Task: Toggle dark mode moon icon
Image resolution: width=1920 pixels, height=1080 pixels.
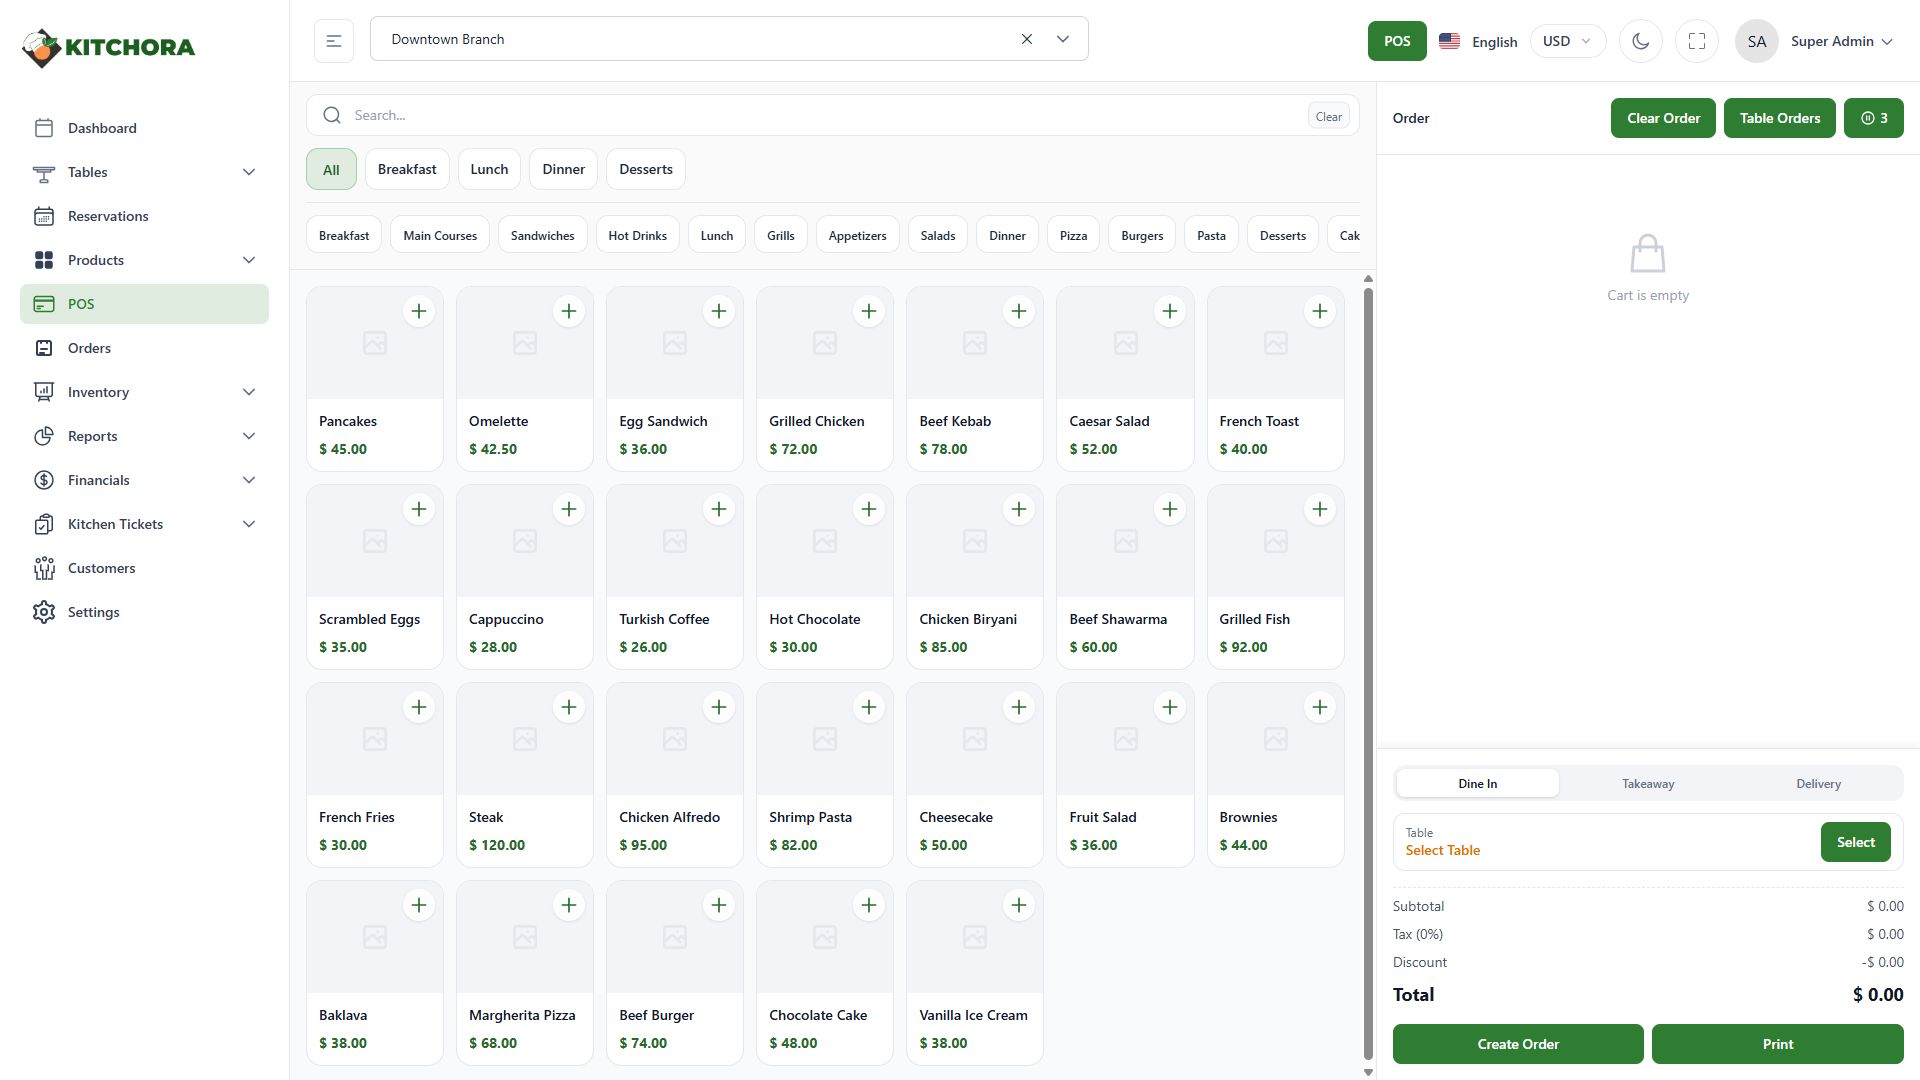Action: point(1640,41)
